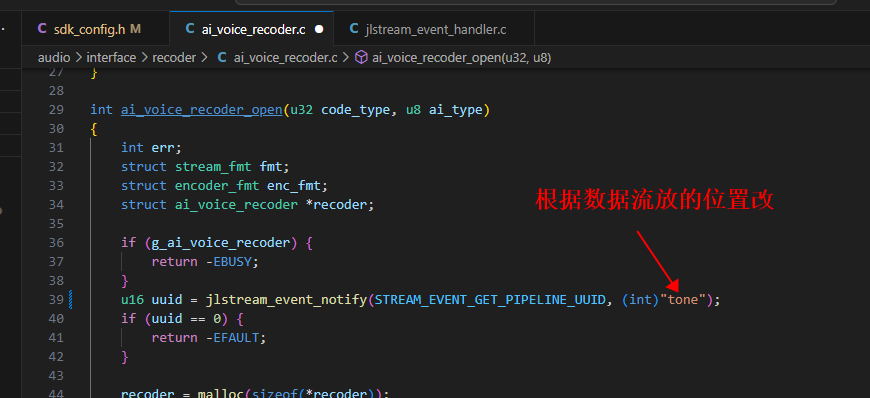Click the cube symbol icon in the breadcrumb

361,57
